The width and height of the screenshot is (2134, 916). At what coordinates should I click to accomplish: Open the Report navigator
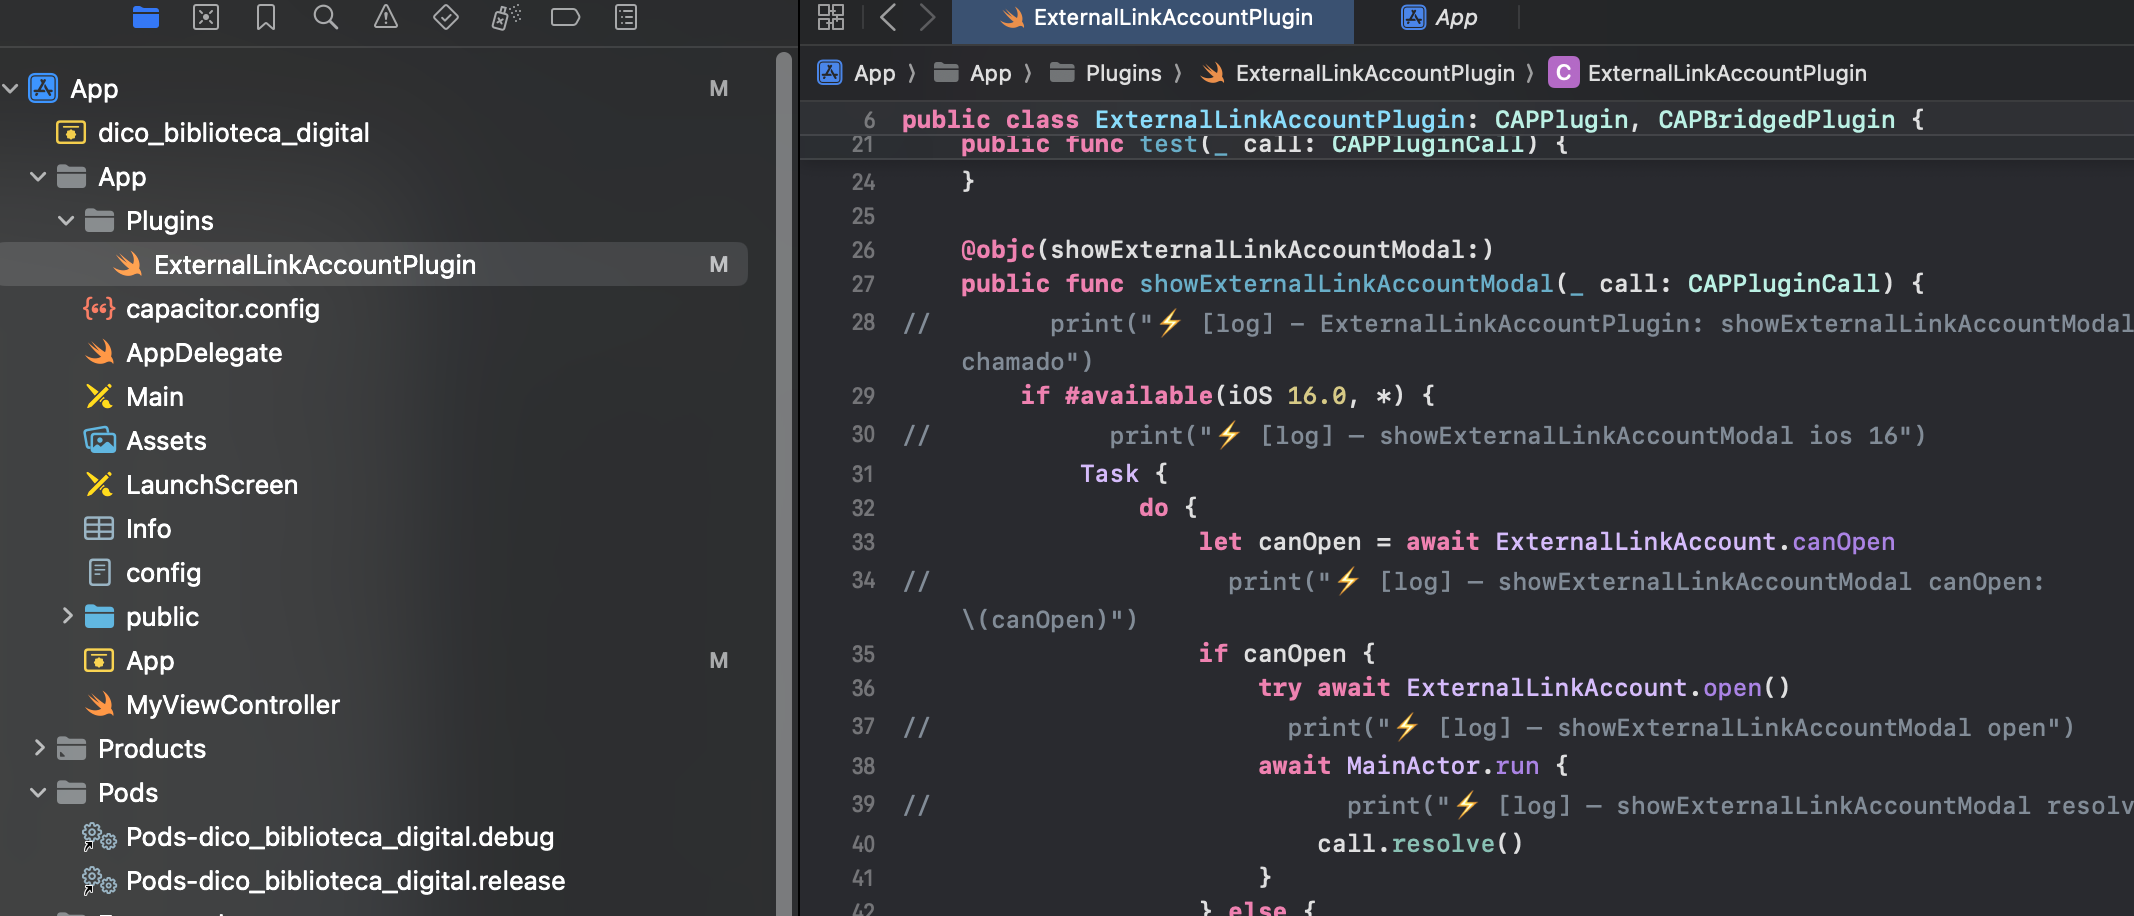(626, 17)
